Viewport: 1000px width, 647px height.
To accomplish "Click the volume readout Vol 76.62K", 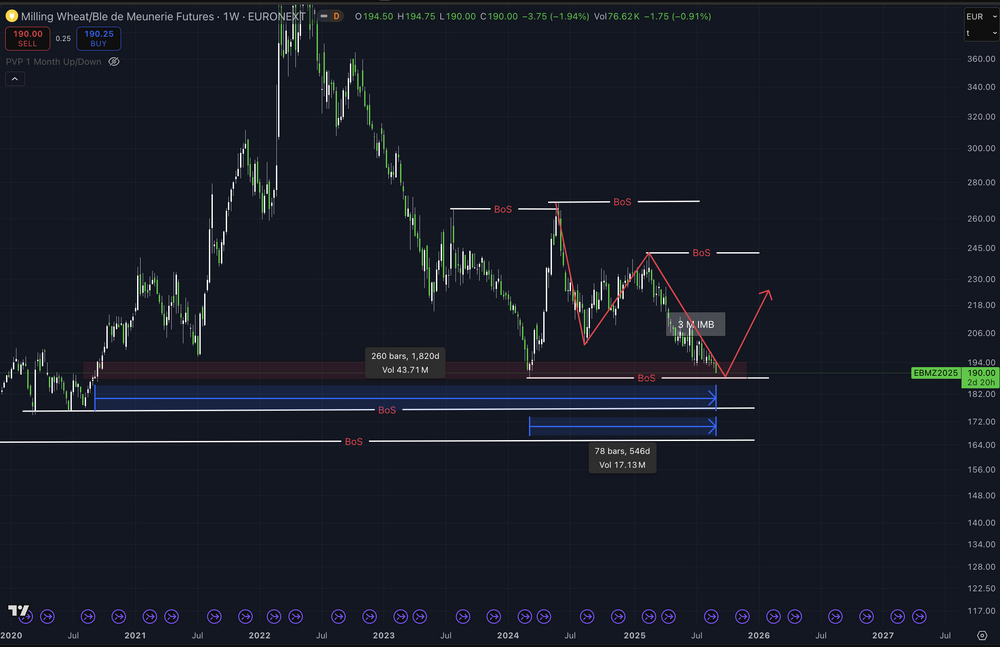I will pyautogui.click(x=616, y=17).
